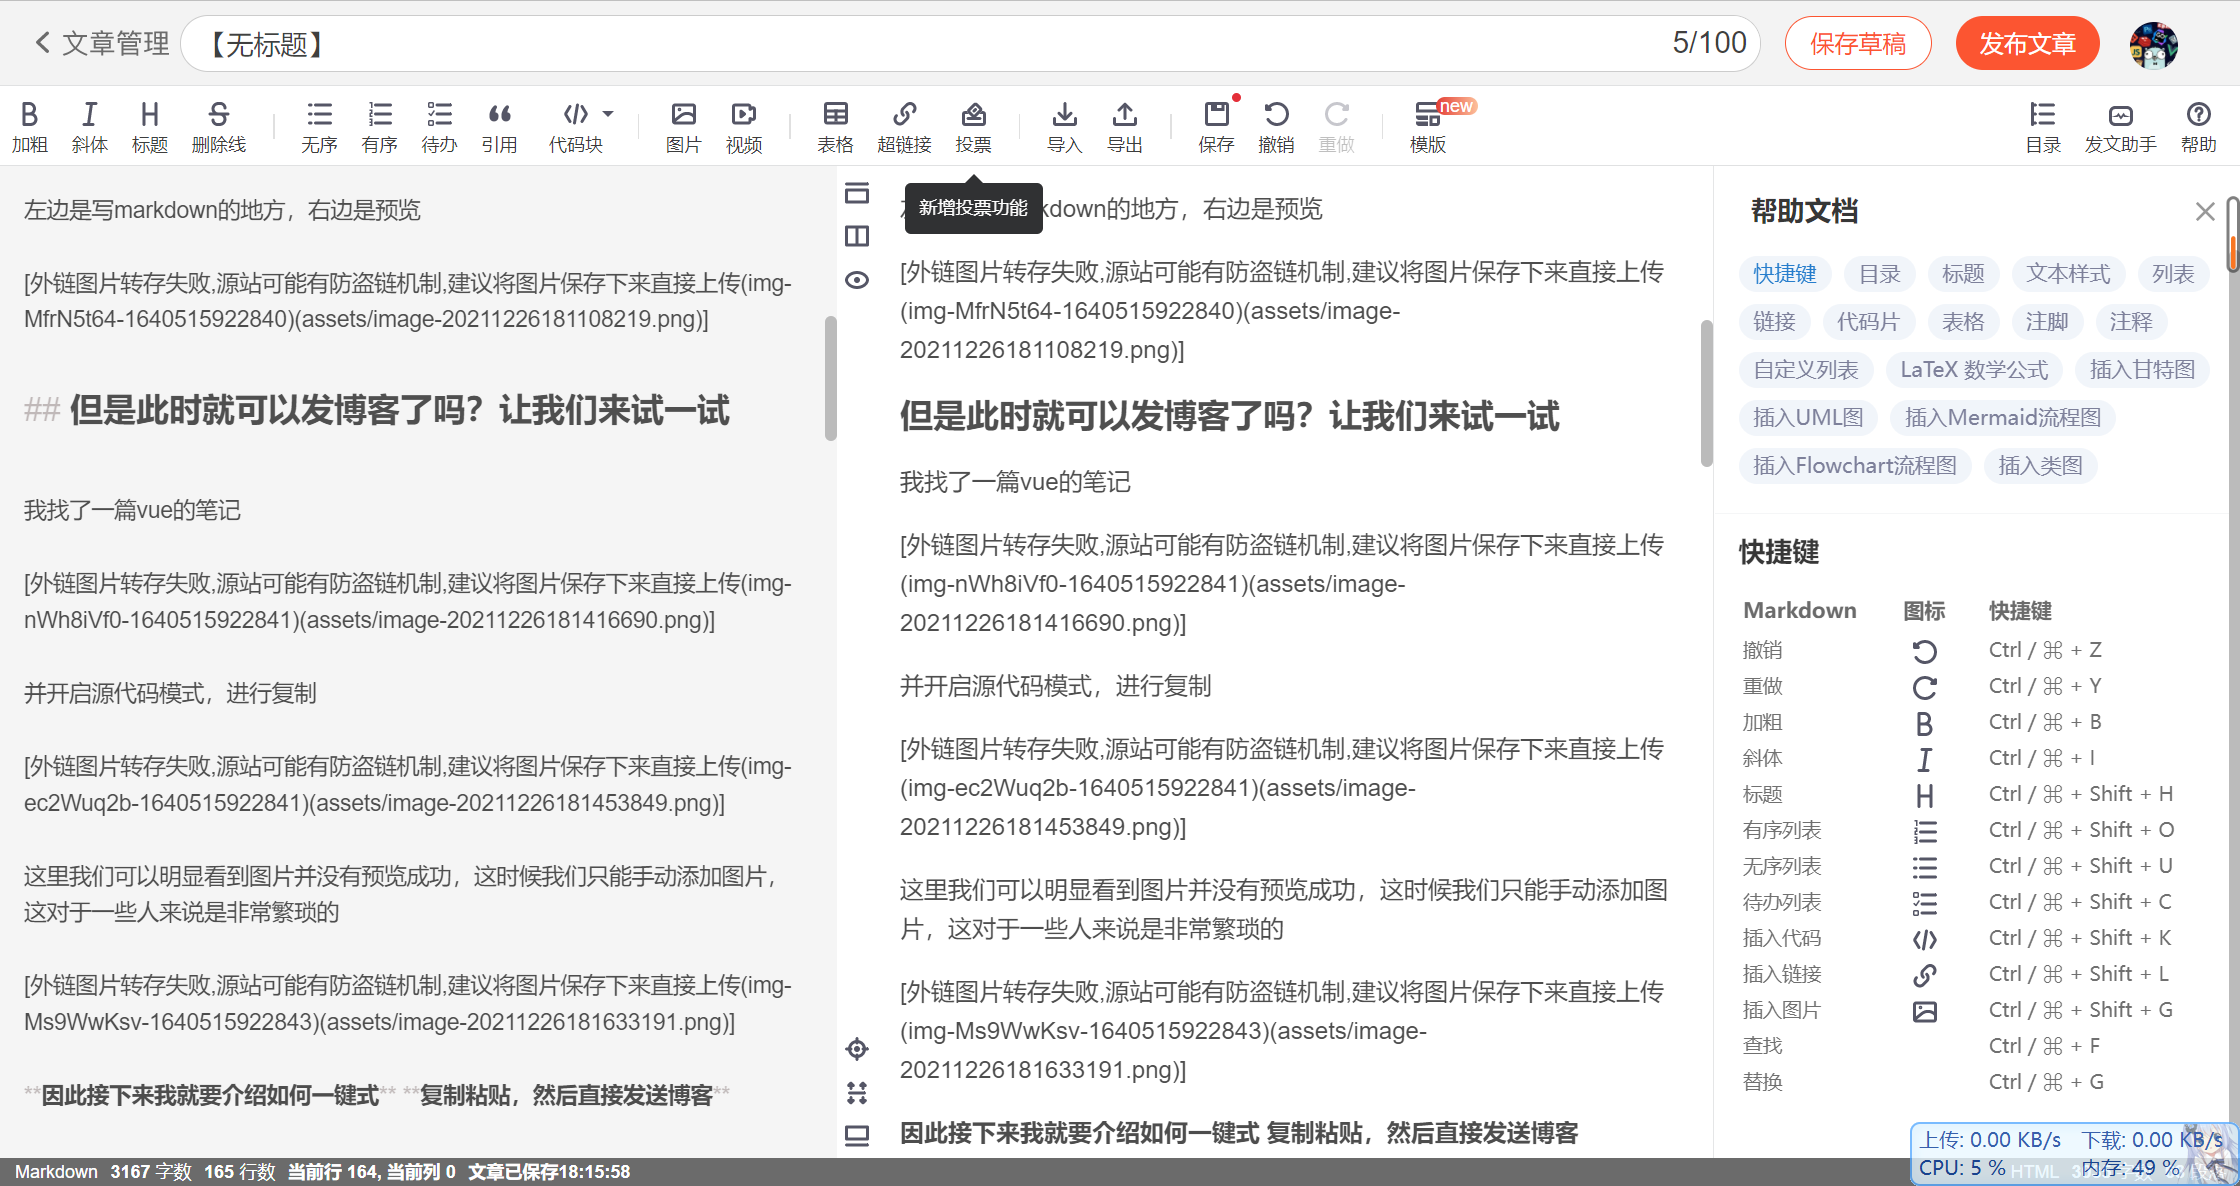Open code block language dropdown arrow

point(608,114)
